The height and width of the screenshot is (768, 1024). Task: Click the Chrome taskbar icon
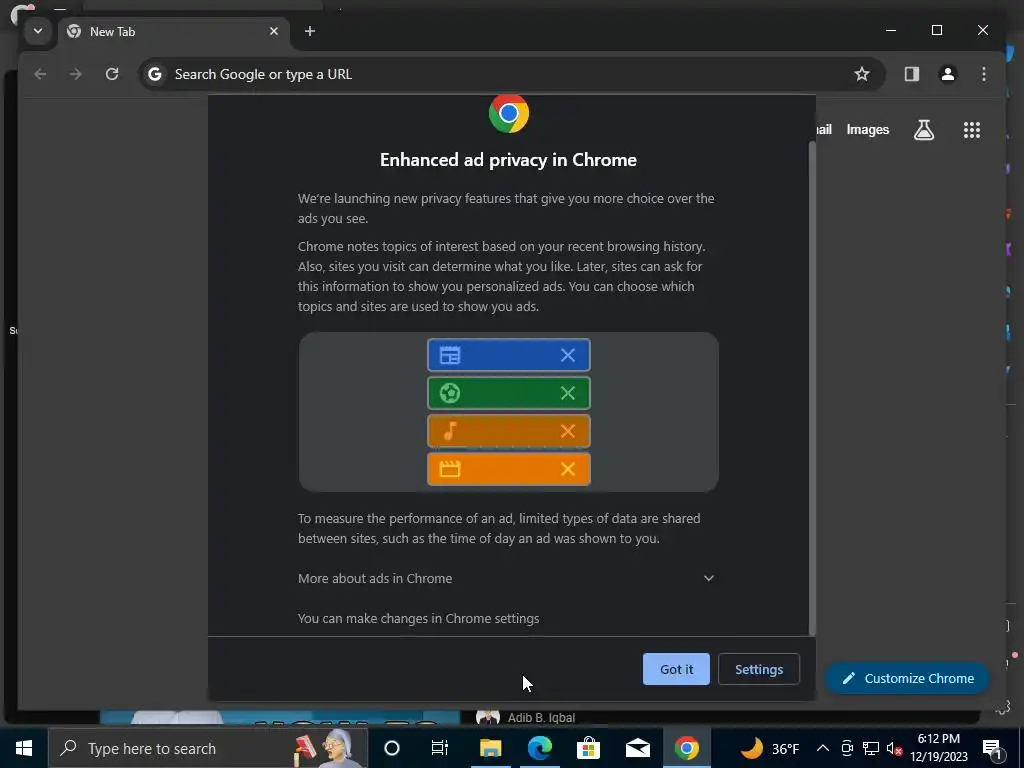pyautogui.click(x=686, y=748)
